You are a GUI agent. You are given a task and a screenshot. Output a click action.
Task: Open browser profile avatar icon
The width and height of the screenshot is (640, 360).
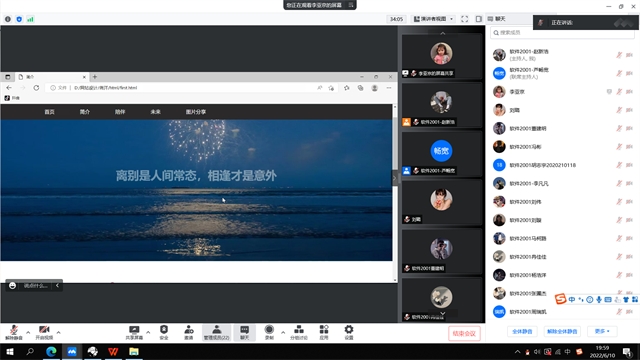click(374, 88)
